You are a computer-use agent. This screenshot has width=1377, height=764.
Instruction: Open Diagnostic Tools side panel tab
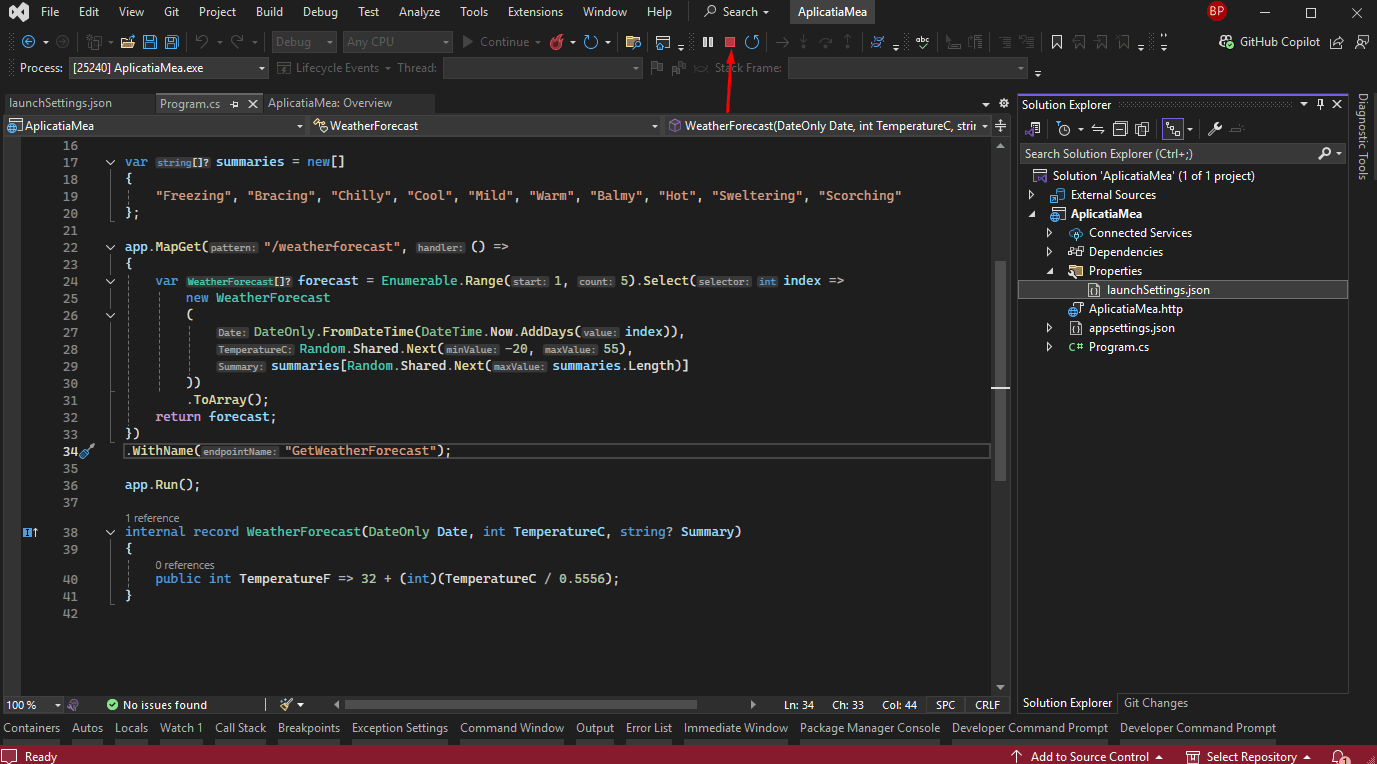coord(1362,137)
